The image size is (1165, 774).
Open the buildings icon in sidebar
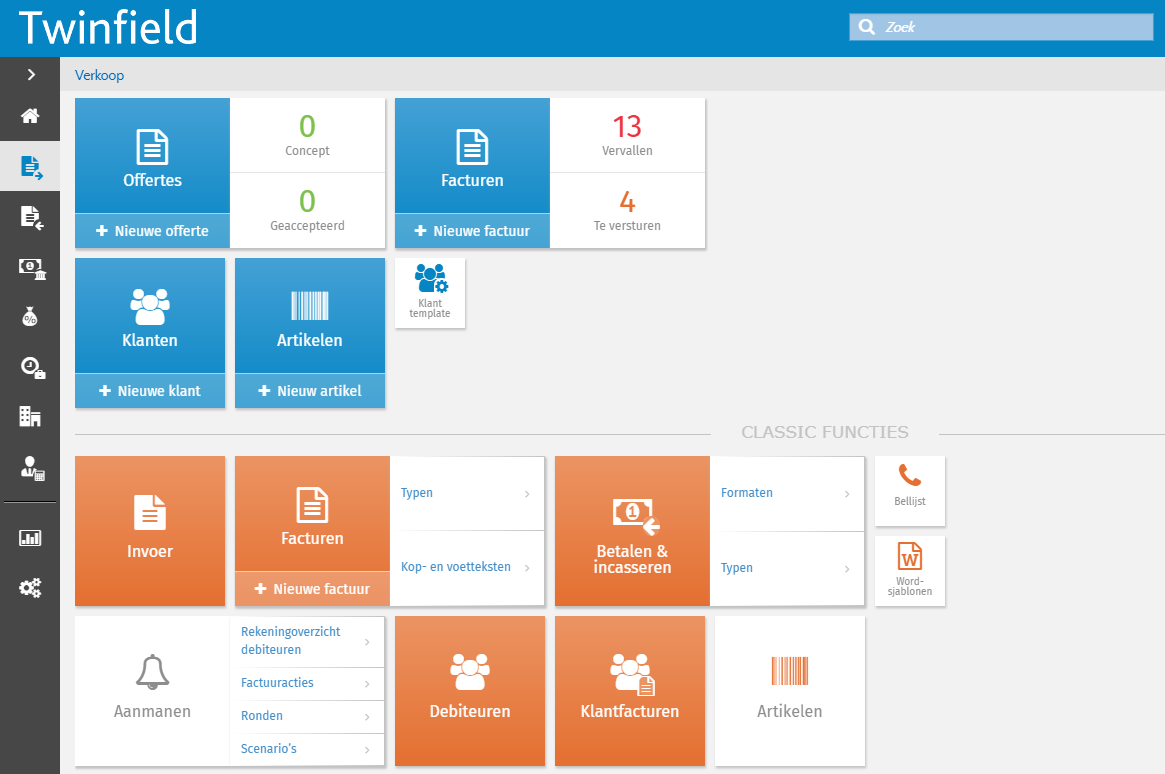(30, 416)
